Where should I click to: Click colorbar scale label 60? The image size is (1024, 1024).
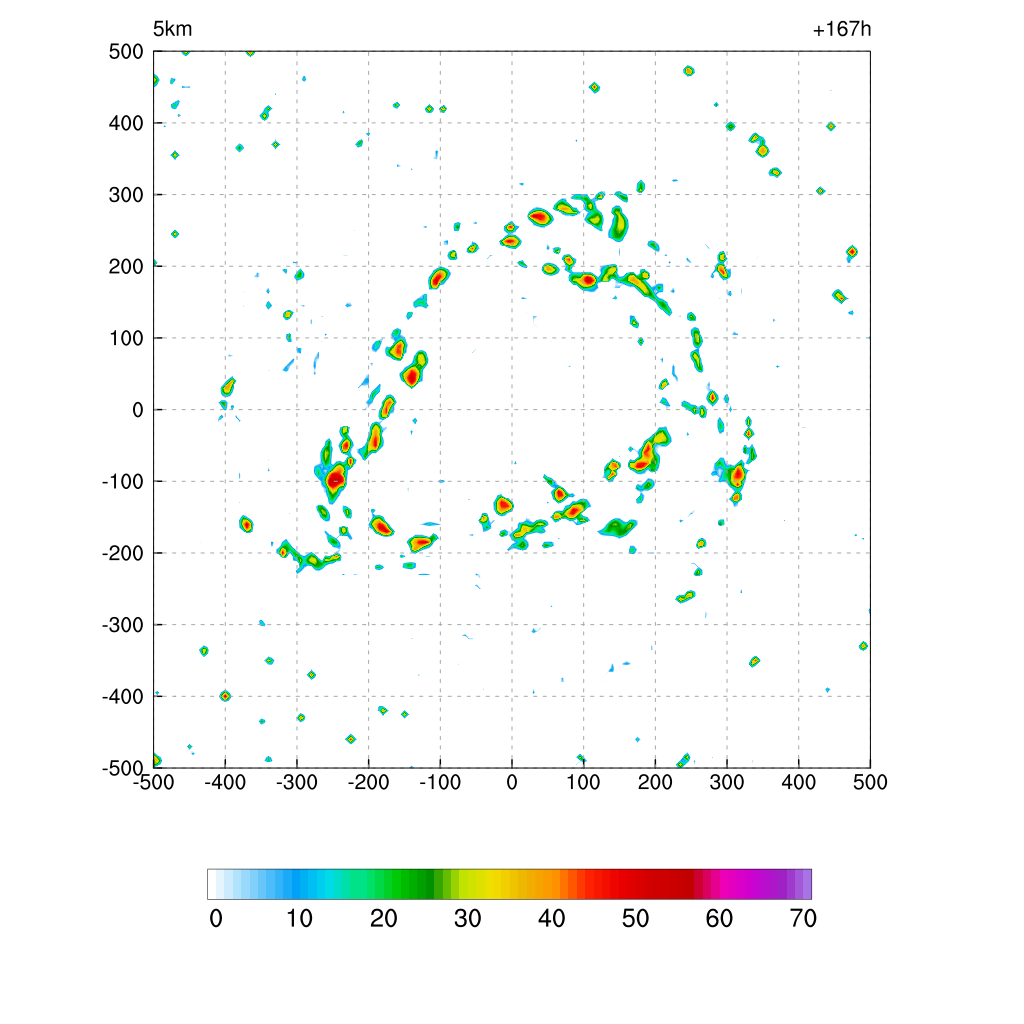click(719, 919)
